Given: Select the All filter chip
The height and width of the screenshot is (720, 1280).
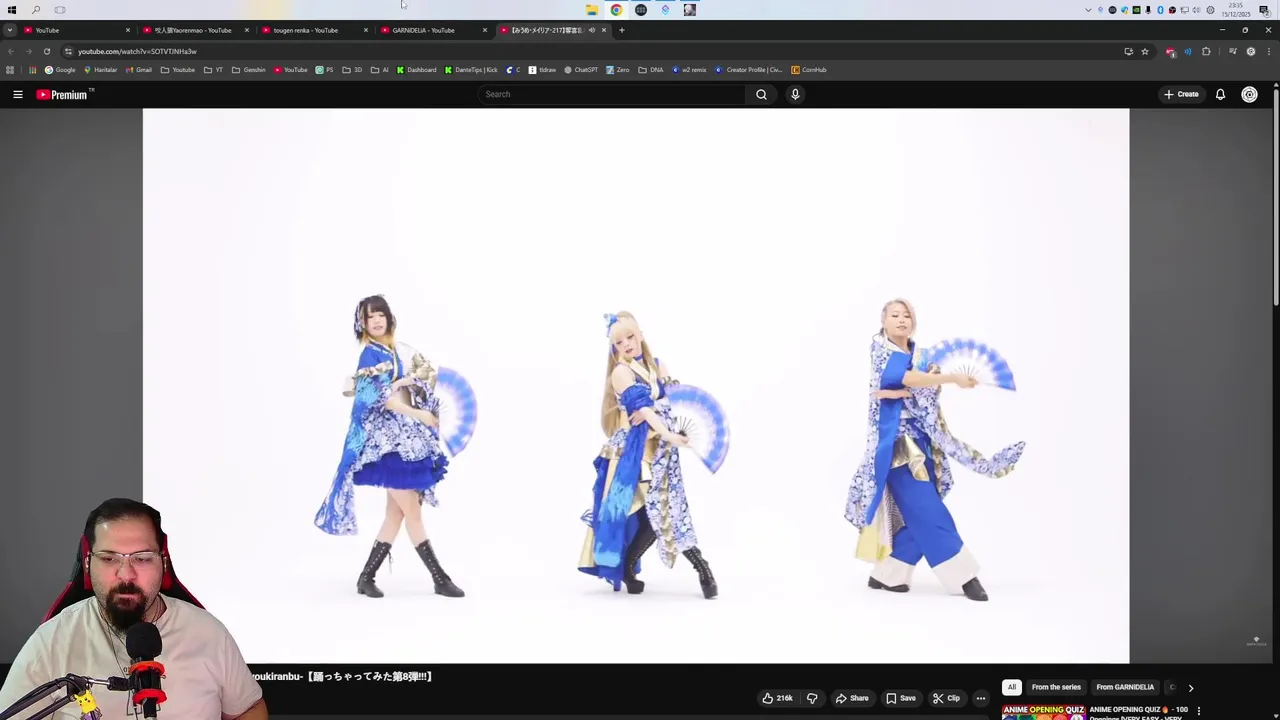Looking at the screenshot, I should point(1012,688).
